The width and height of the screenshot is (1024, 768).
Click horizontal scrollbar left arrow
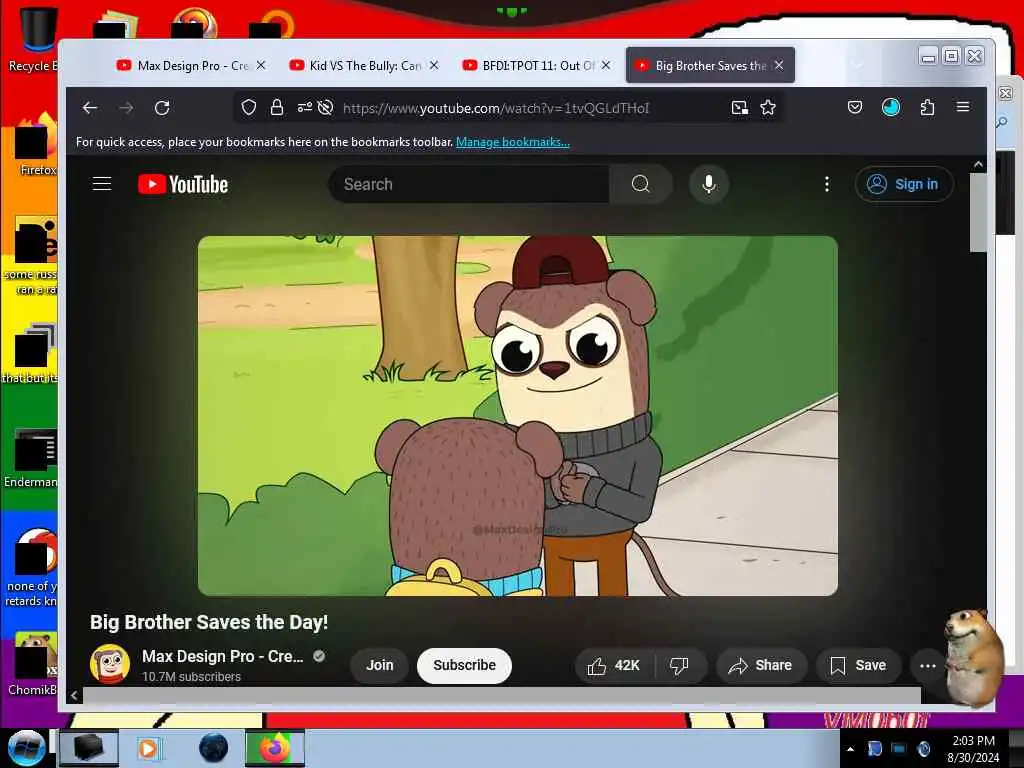[x=74, y=696]
